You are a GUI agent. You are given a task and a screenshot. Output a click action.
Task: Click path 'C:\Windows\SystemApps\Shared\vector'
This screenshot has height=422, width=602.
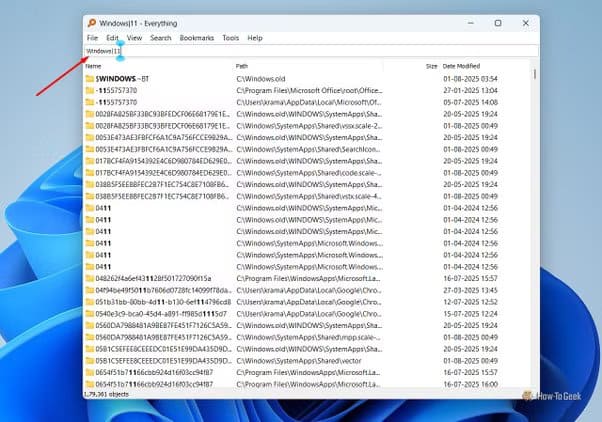pos(299,361)
